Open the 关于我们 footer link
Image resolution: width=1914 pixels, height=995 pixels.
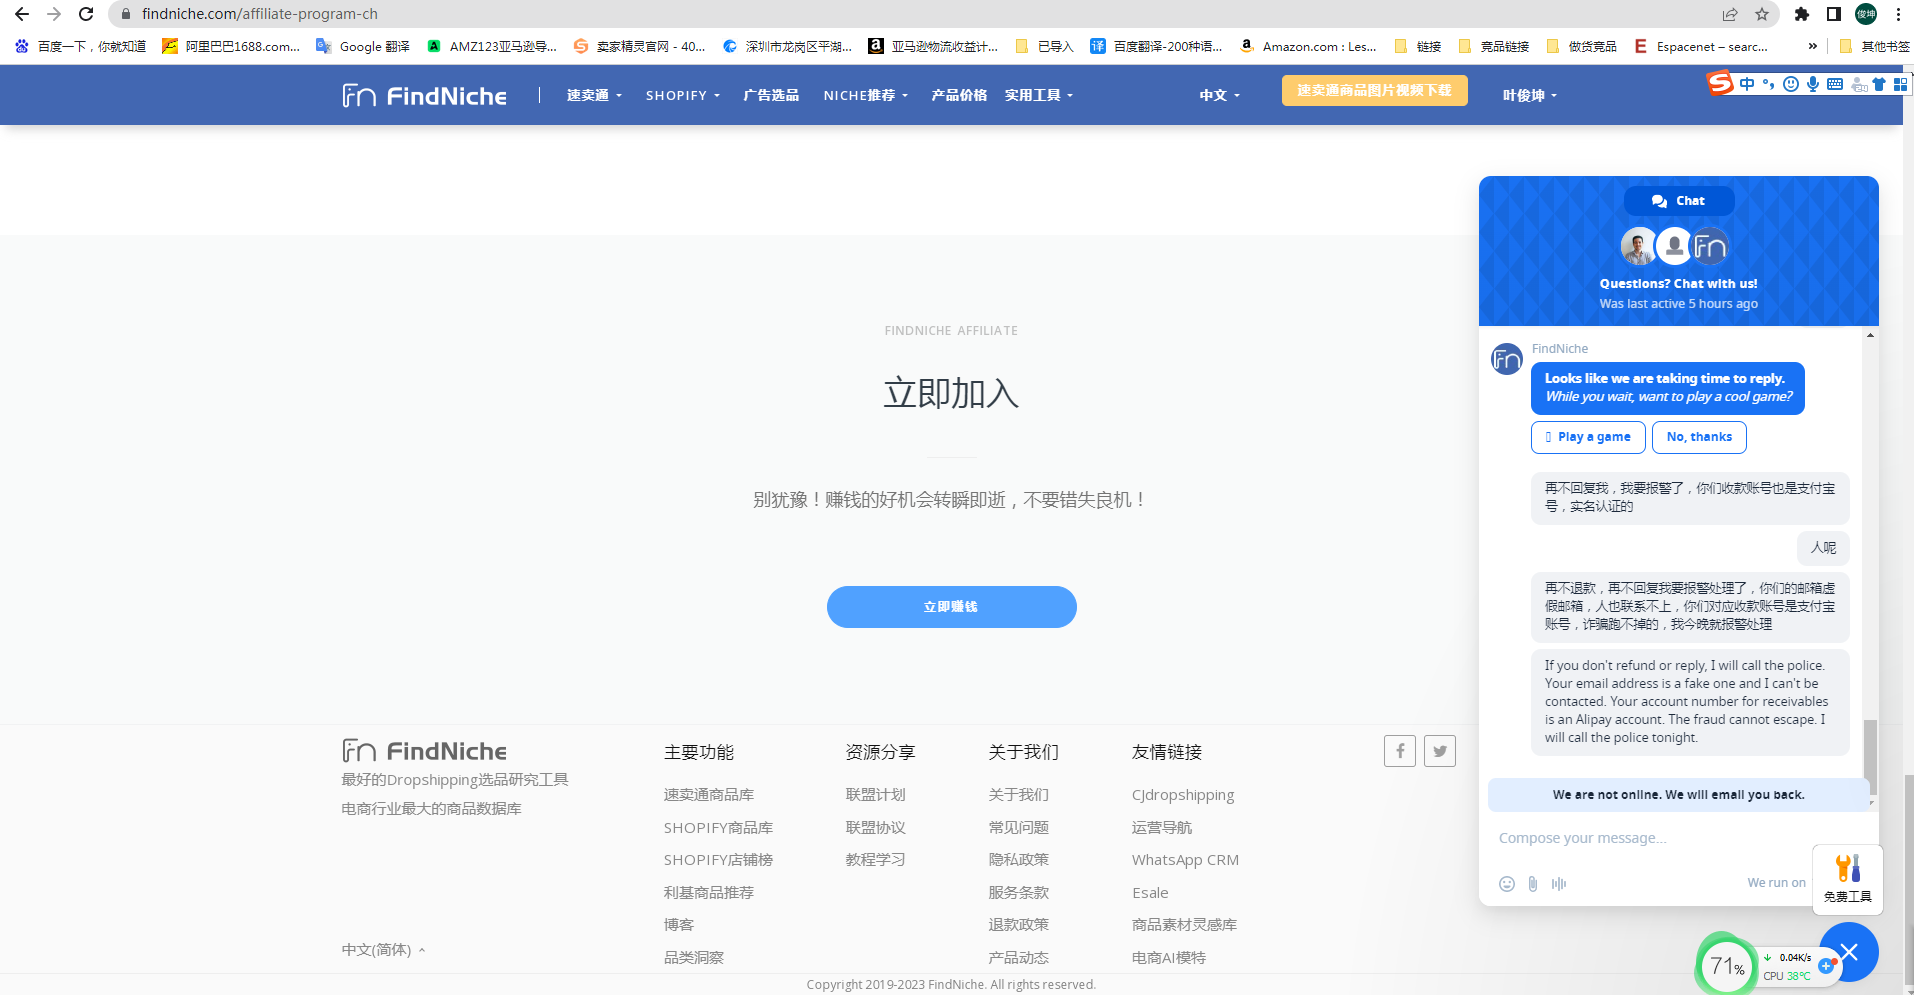[x=1019, y=794]
